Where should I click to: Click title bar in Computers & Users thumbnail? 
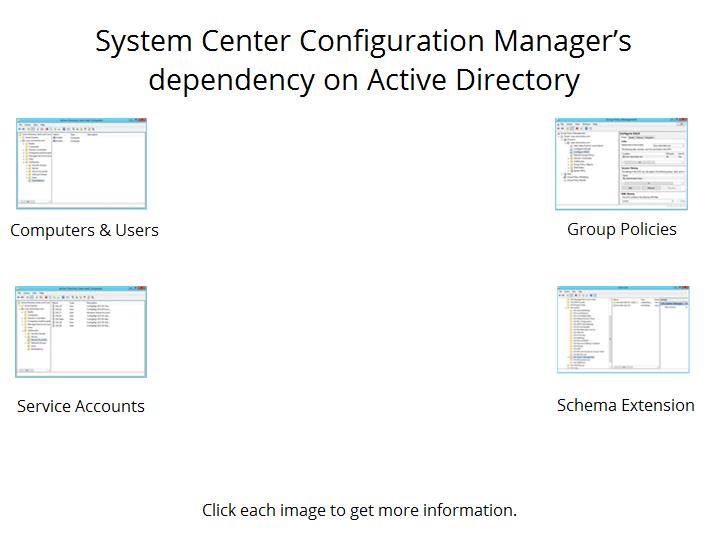[x=81, y=120]
